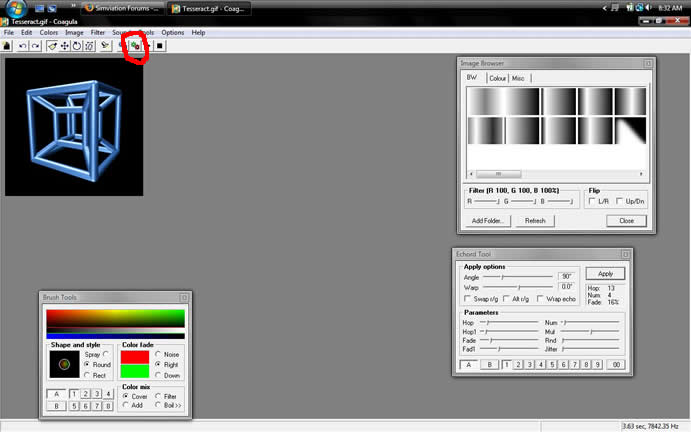Open the Options menu
Image resolution: width=691 pixels, height=432 pixels.
tap(173, 33)
